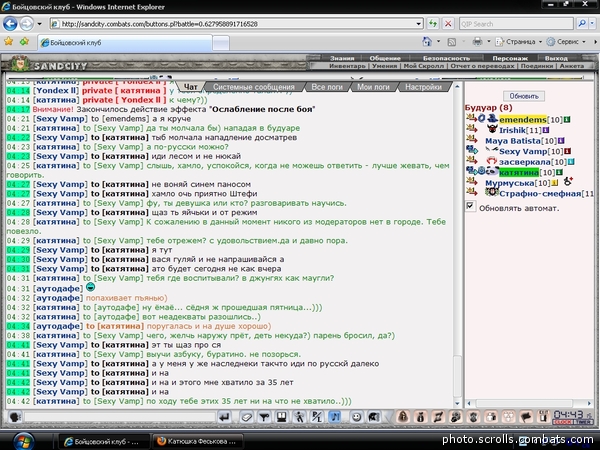Open the Home button dropdown arrow

[438, 41]
